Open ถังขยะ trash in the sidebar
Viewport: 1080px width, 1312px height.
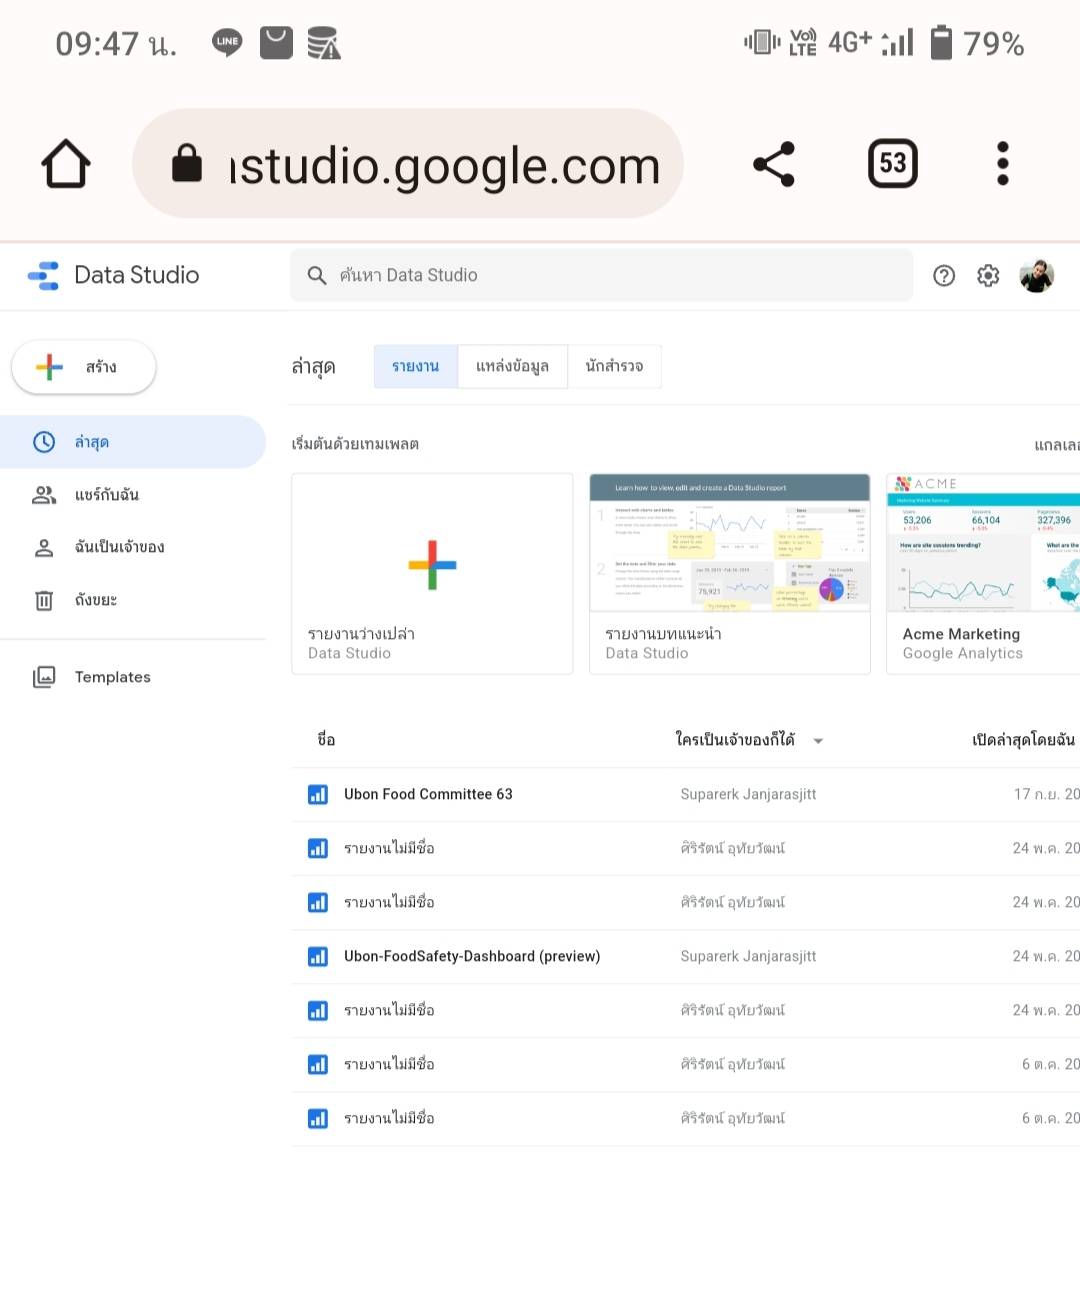95,600
